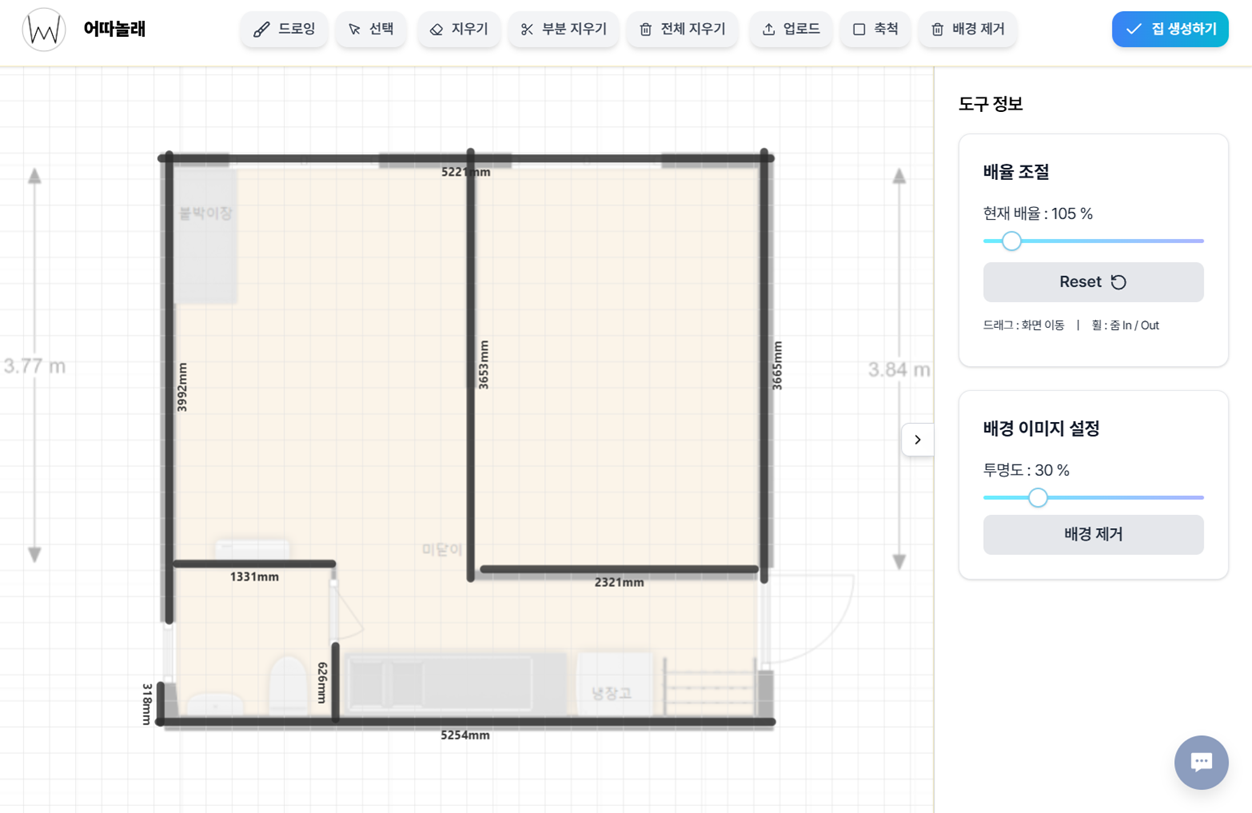Click the 투명도 opacity slider handle
This screenshot has width=1252, height=813.
click(1038, 497)
